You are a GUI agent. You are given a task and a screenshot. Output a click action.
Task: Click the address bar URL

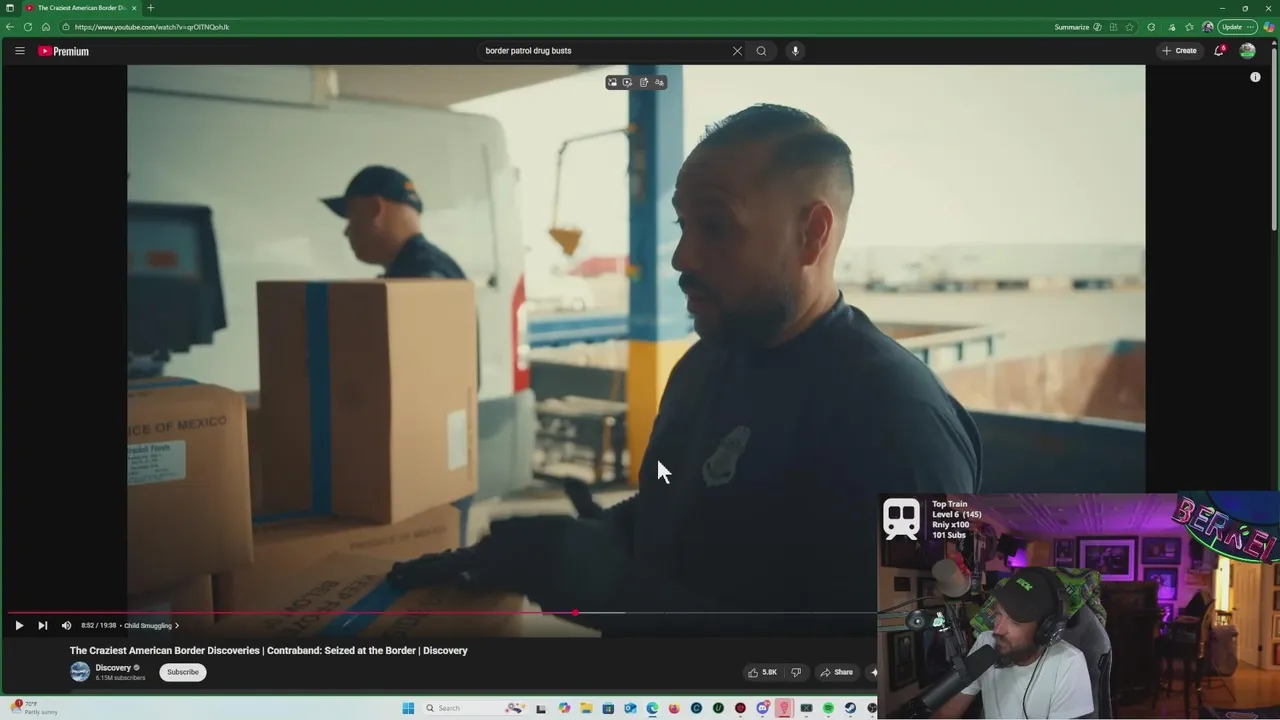coord(152,27)
